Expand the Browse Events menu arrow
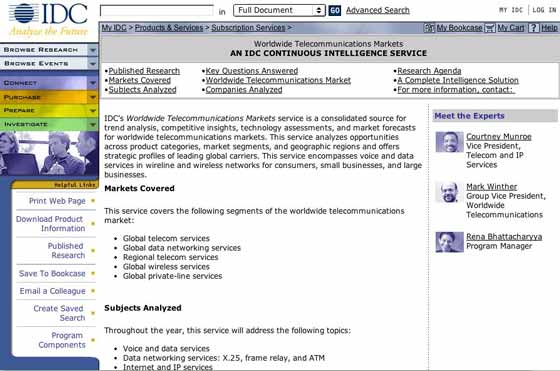The height and width of the screenshot is (371, 560). click(x=93, y=64)
